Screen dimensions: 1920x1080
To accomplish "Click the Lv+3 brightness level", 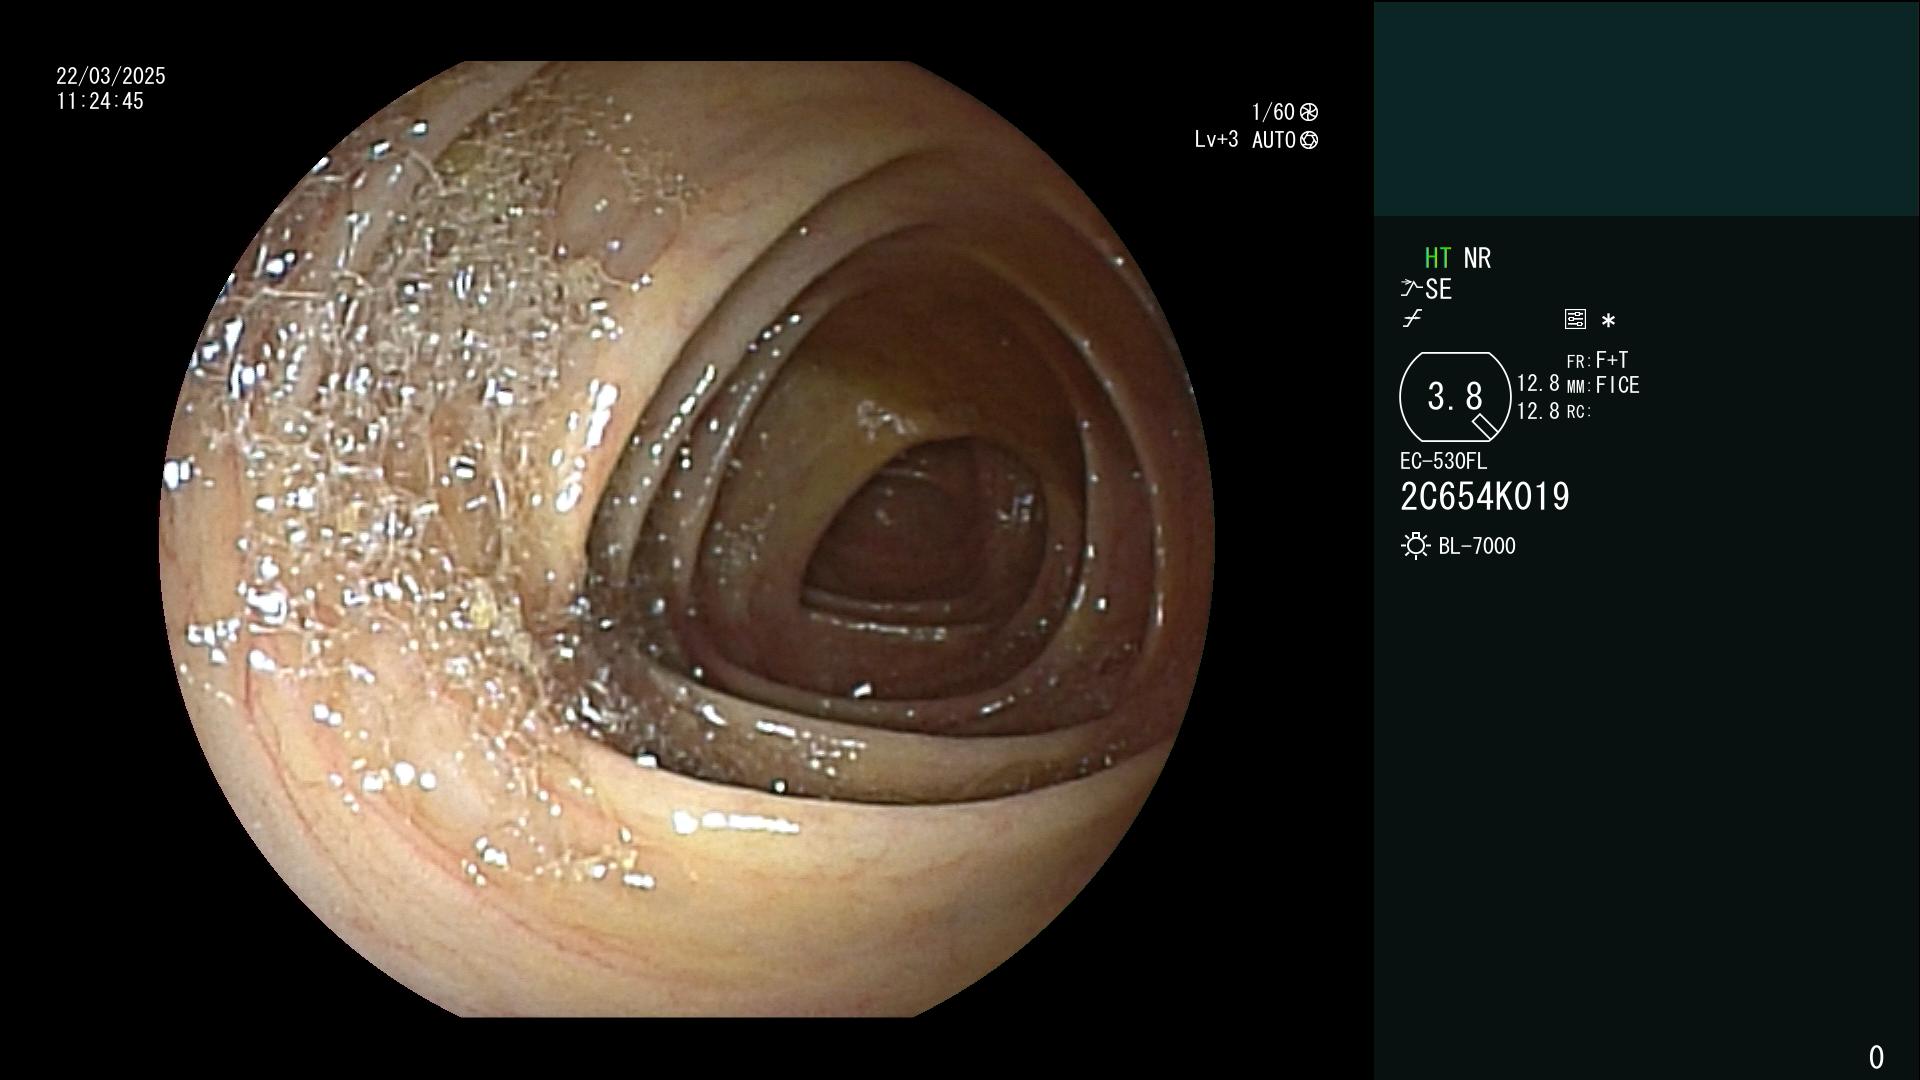I will coord(1216,140).
